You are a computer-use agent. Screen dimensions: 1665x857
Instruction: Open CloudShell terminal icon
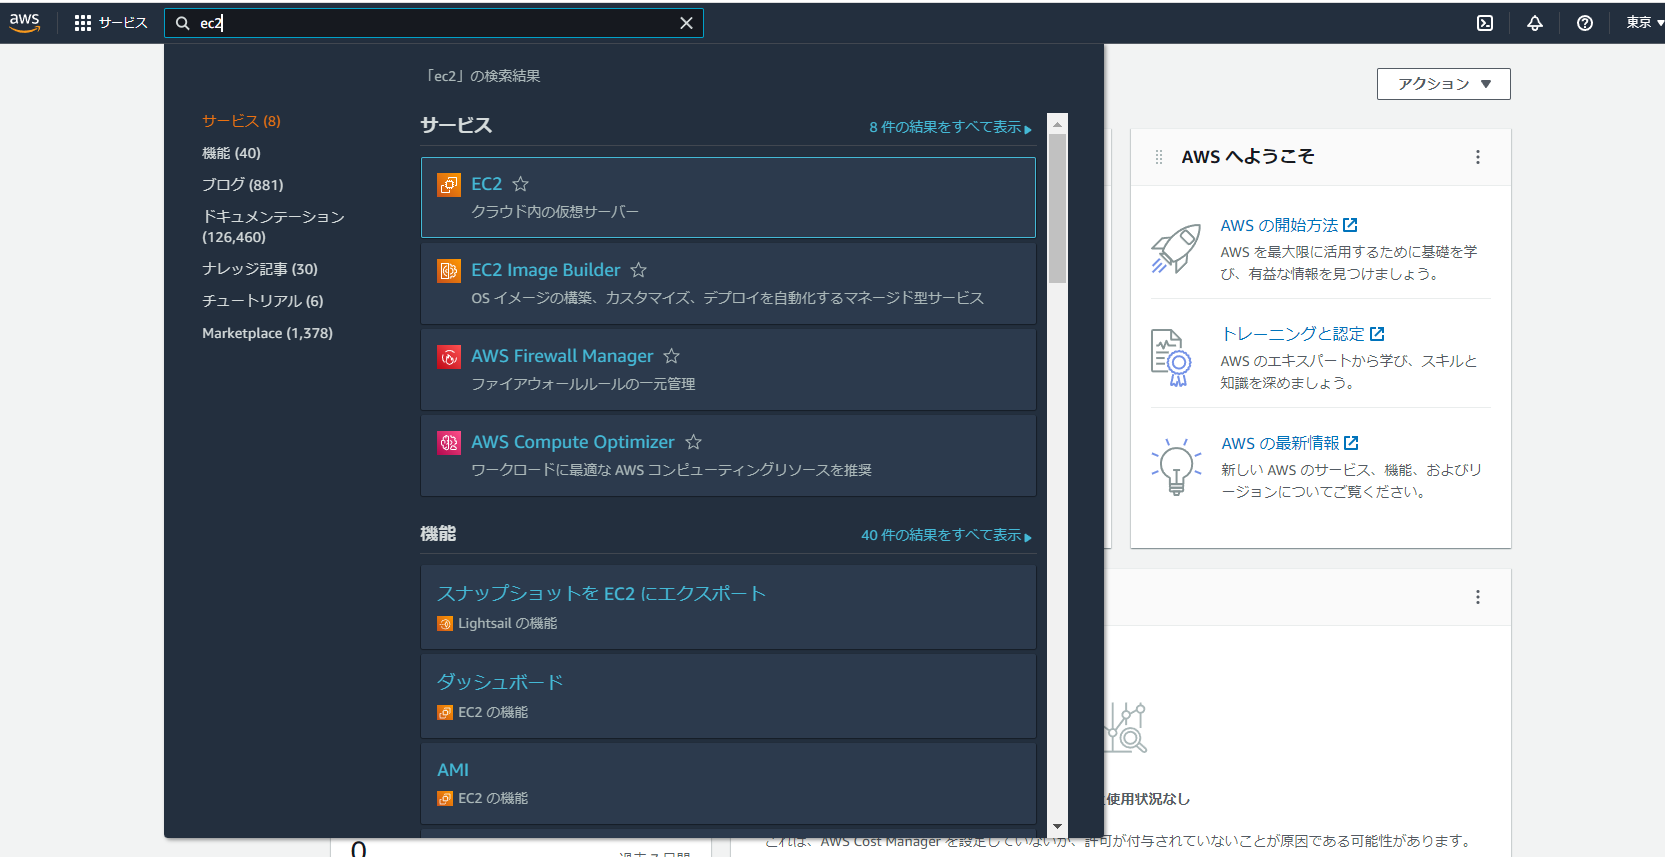[x=1485, y=23]
